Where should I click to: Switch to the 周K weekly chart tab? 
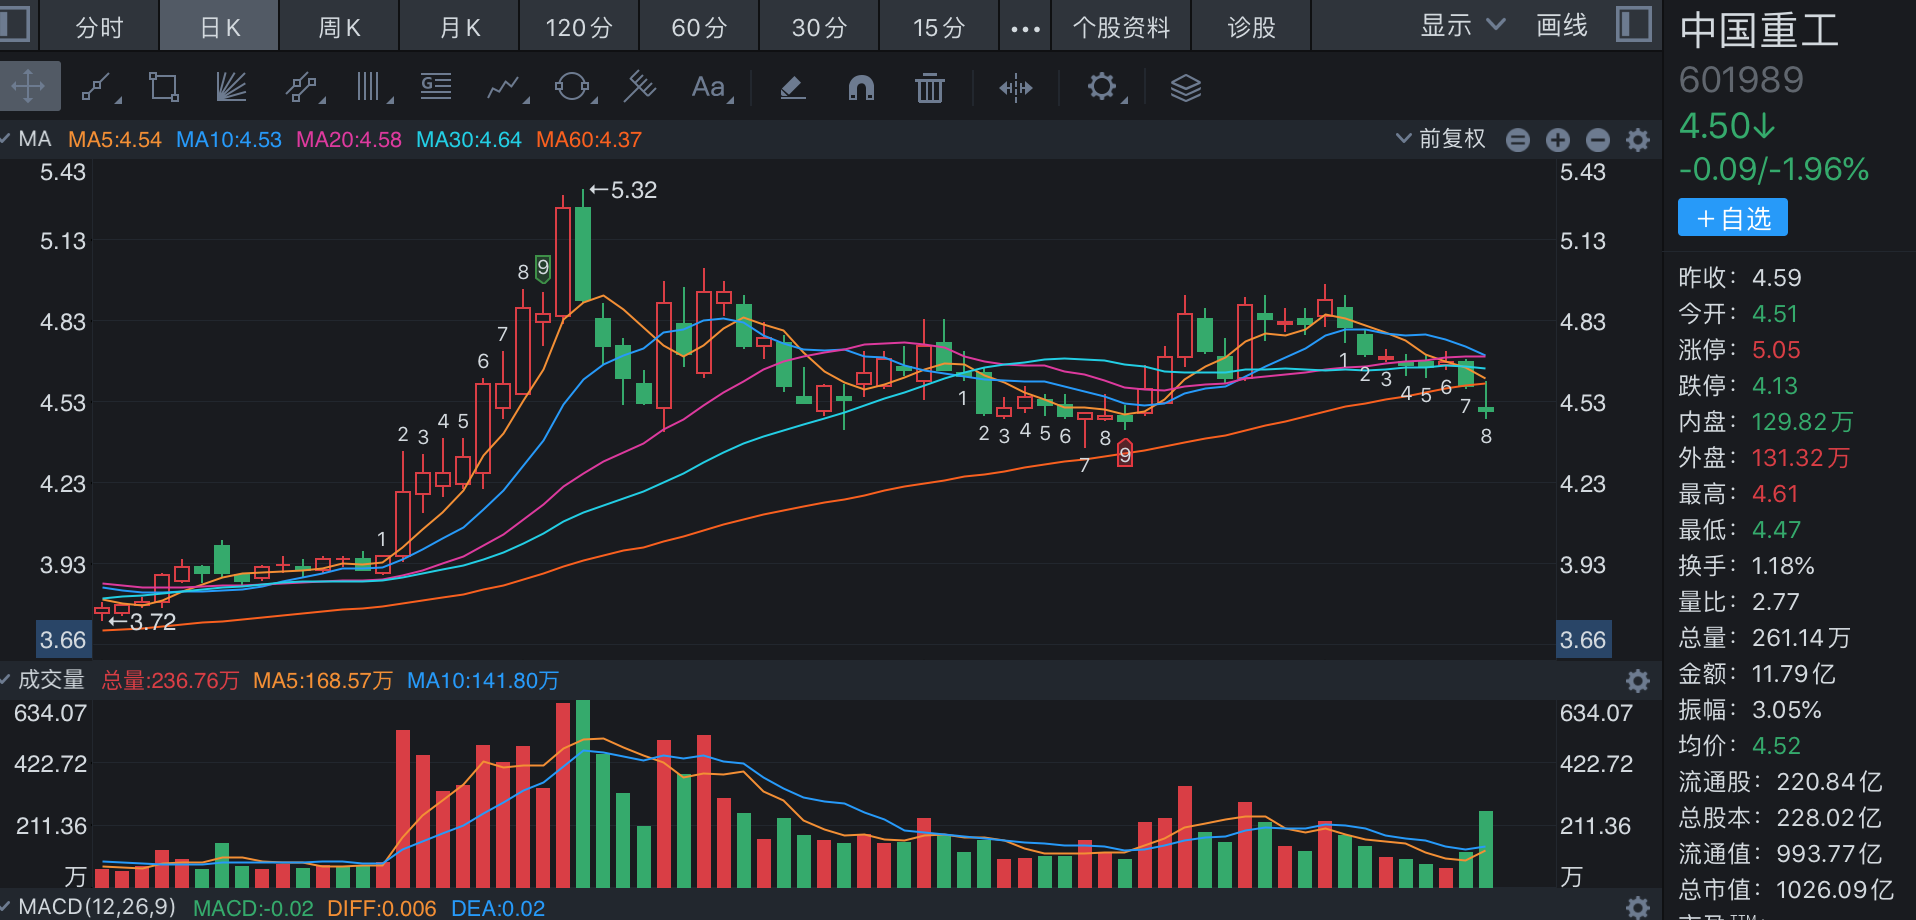tap(339, 28)
